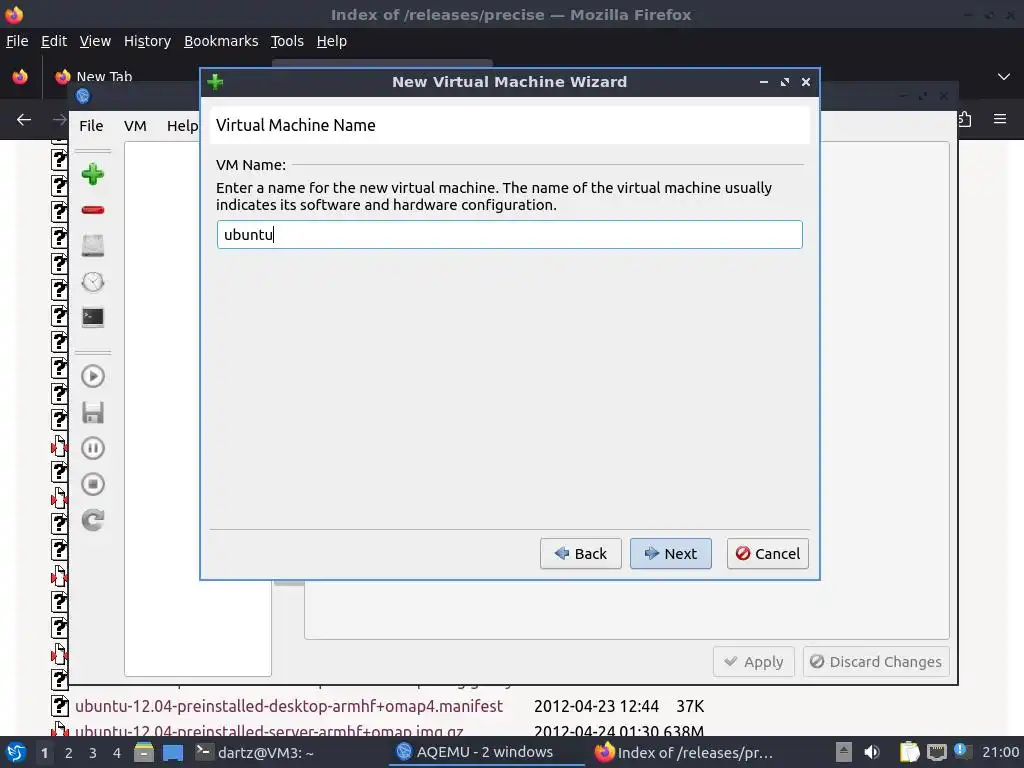Expand Firefox list all tabs chevron
Viewport: 1024px width, 768px height.
tap(1004, 77)
